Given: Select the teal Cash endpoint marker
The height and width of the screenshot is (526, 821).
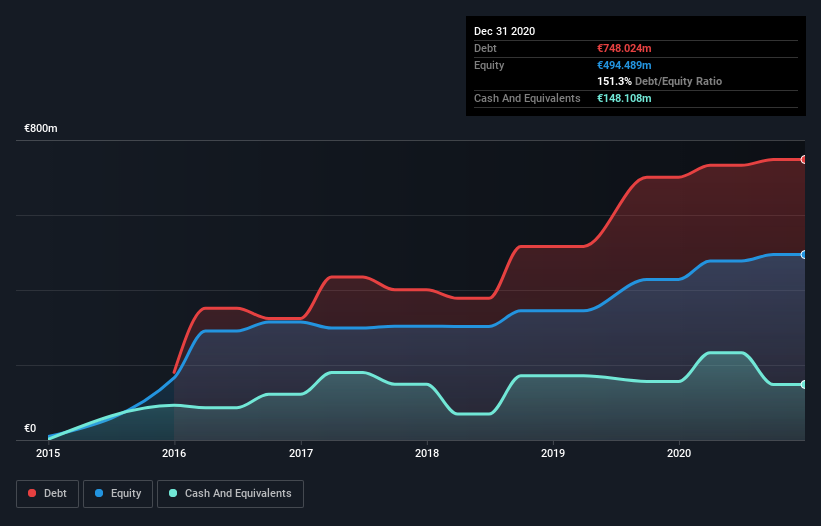Looking at the screenshot, I should [x=804, y=385].
